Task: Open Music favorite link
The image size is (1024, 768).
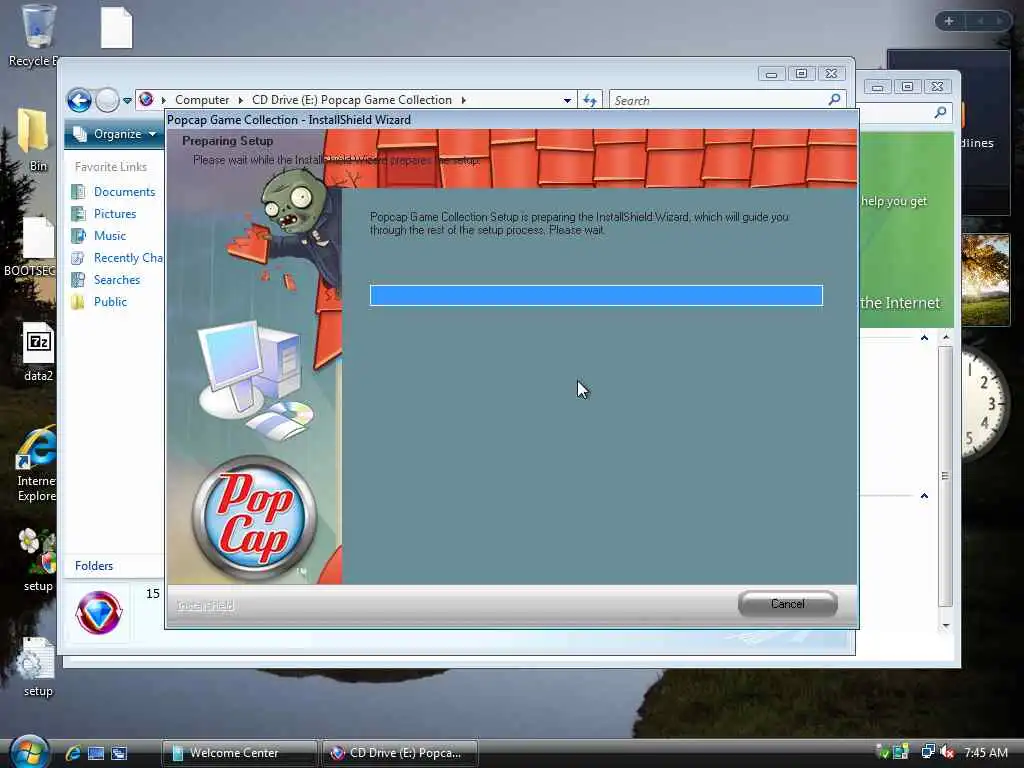Action: coord(110,236)
